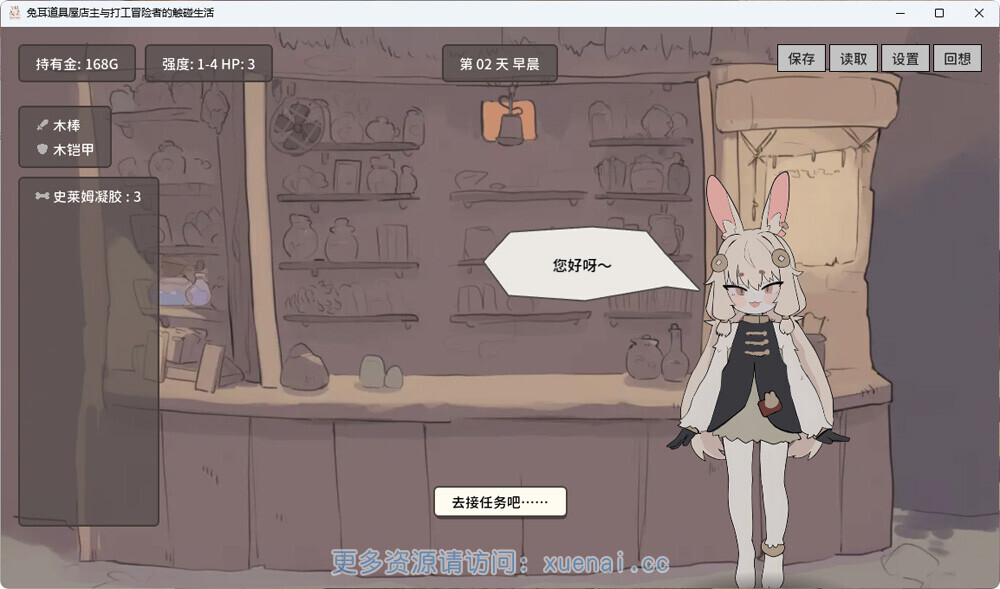
Task: Click the 保存 save button
Action: (x=801, y=59)
